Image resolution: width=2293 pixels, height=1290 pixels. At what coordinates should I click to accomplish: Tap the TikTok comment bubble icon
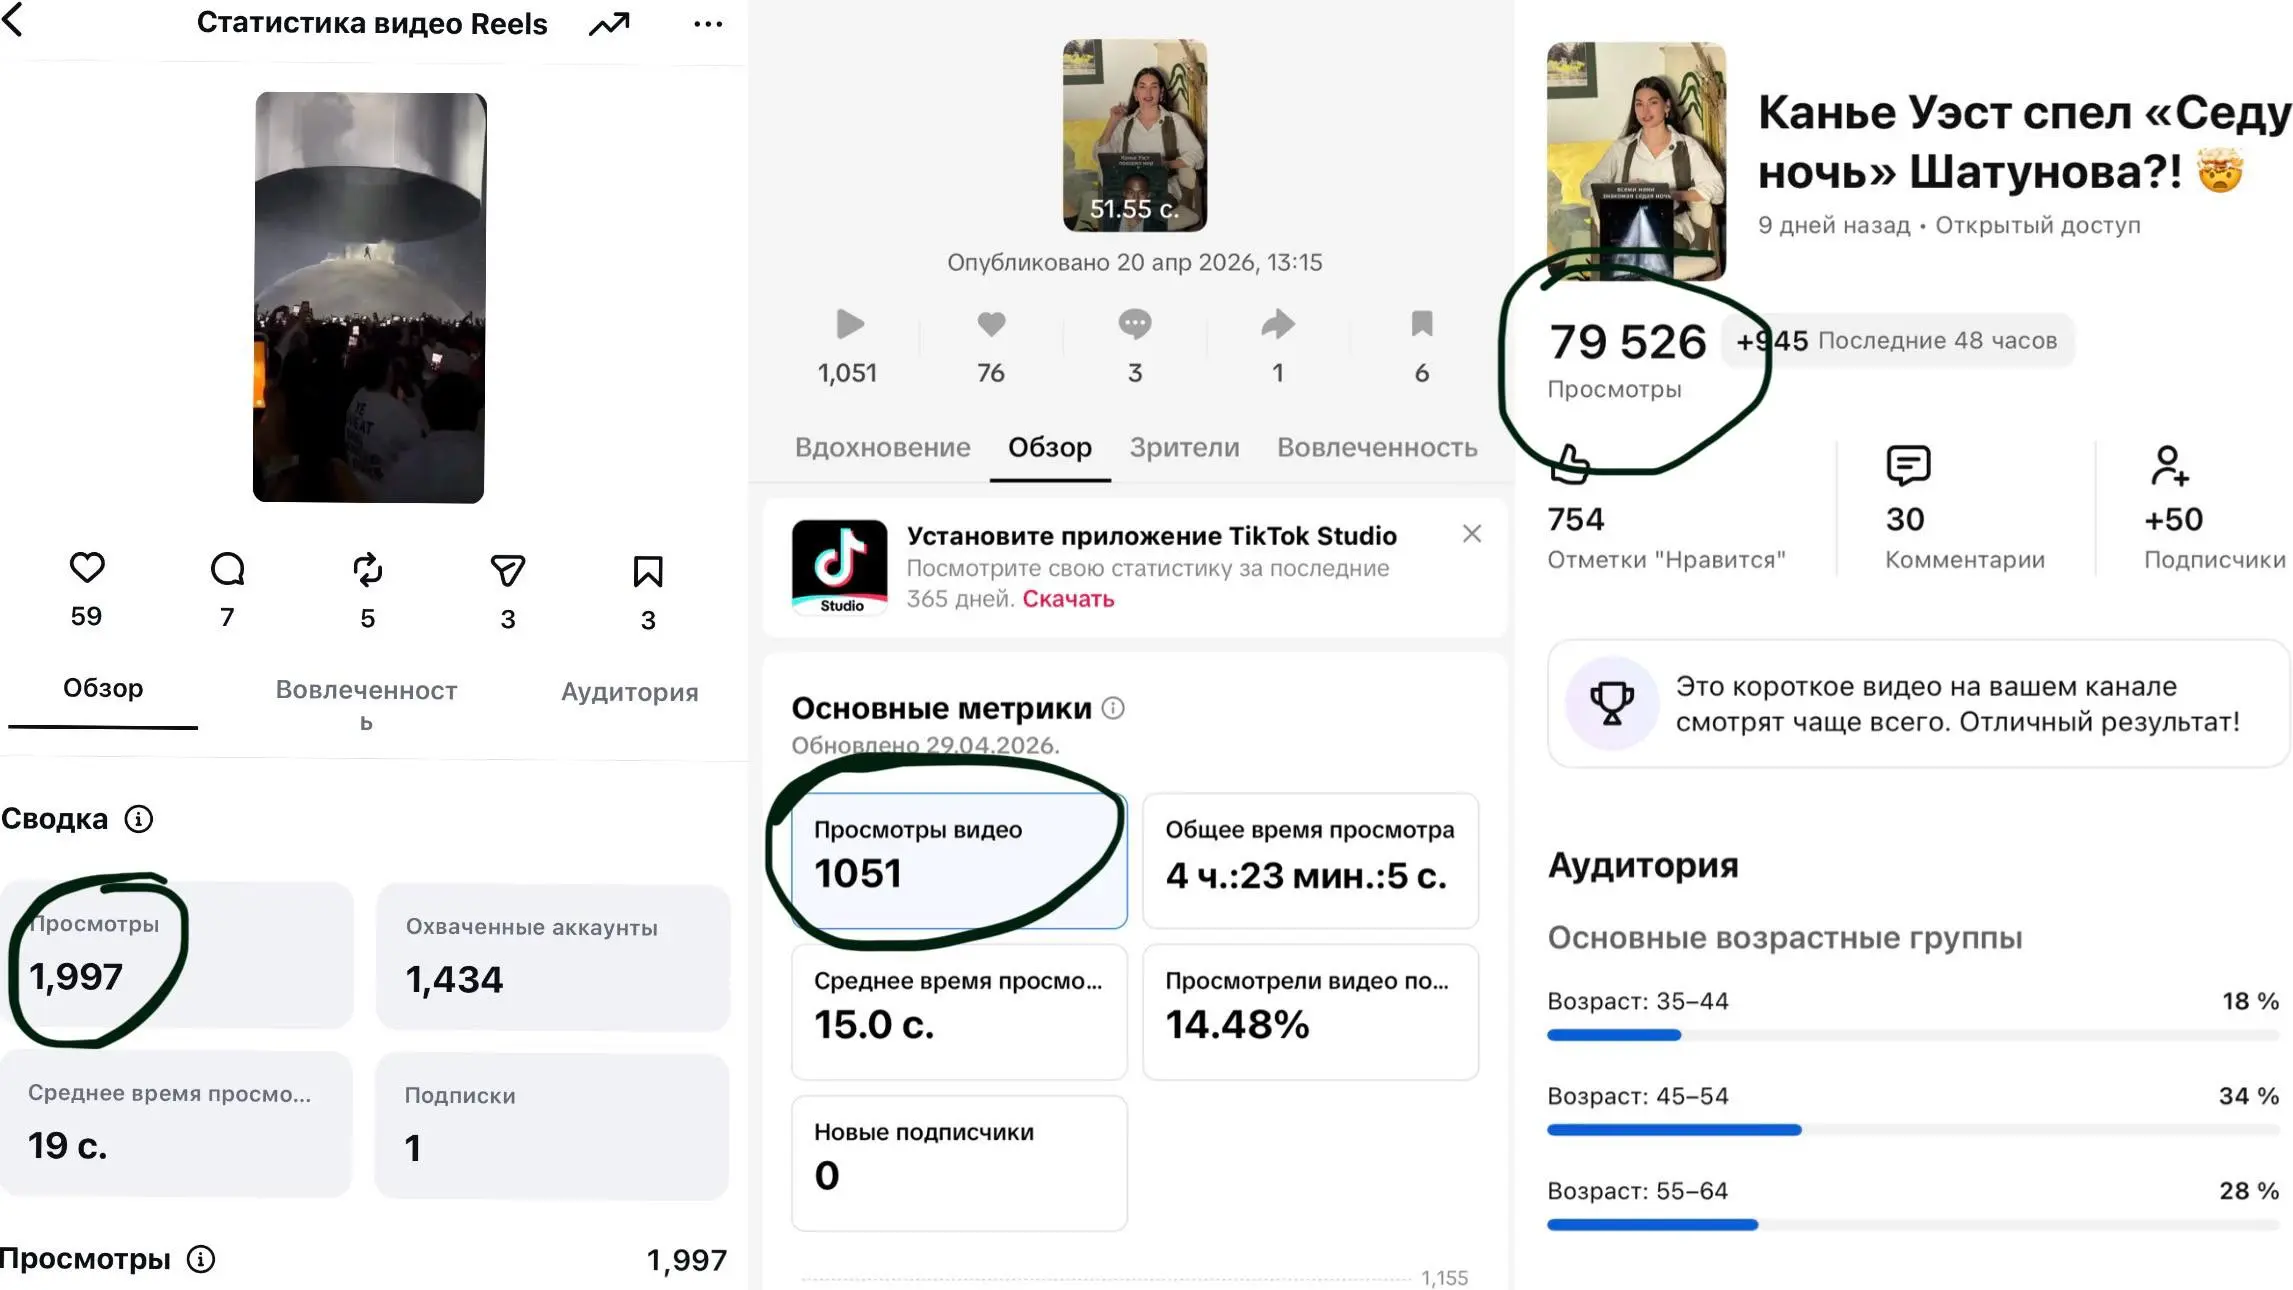pos(1135,324)
